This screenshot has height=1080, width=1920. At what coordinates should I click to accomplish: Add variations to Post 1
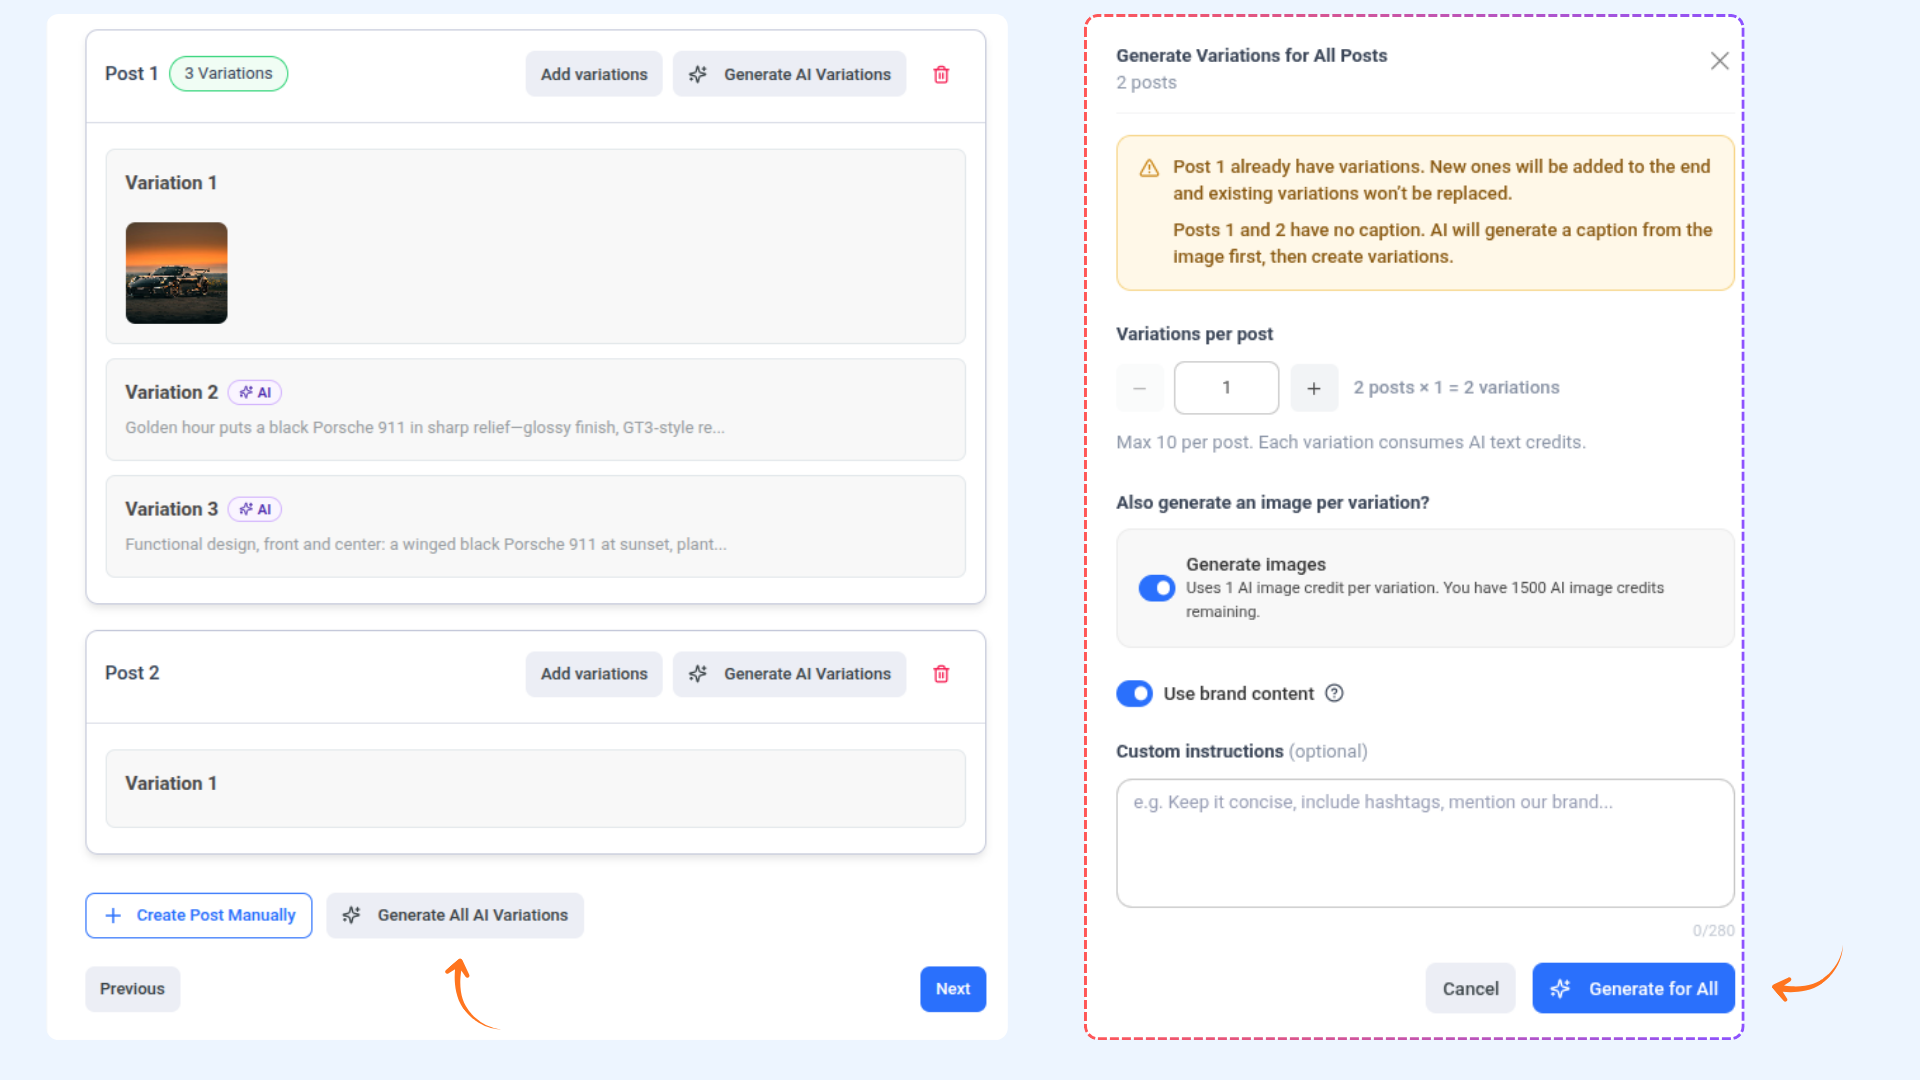(x=594, y=75)
